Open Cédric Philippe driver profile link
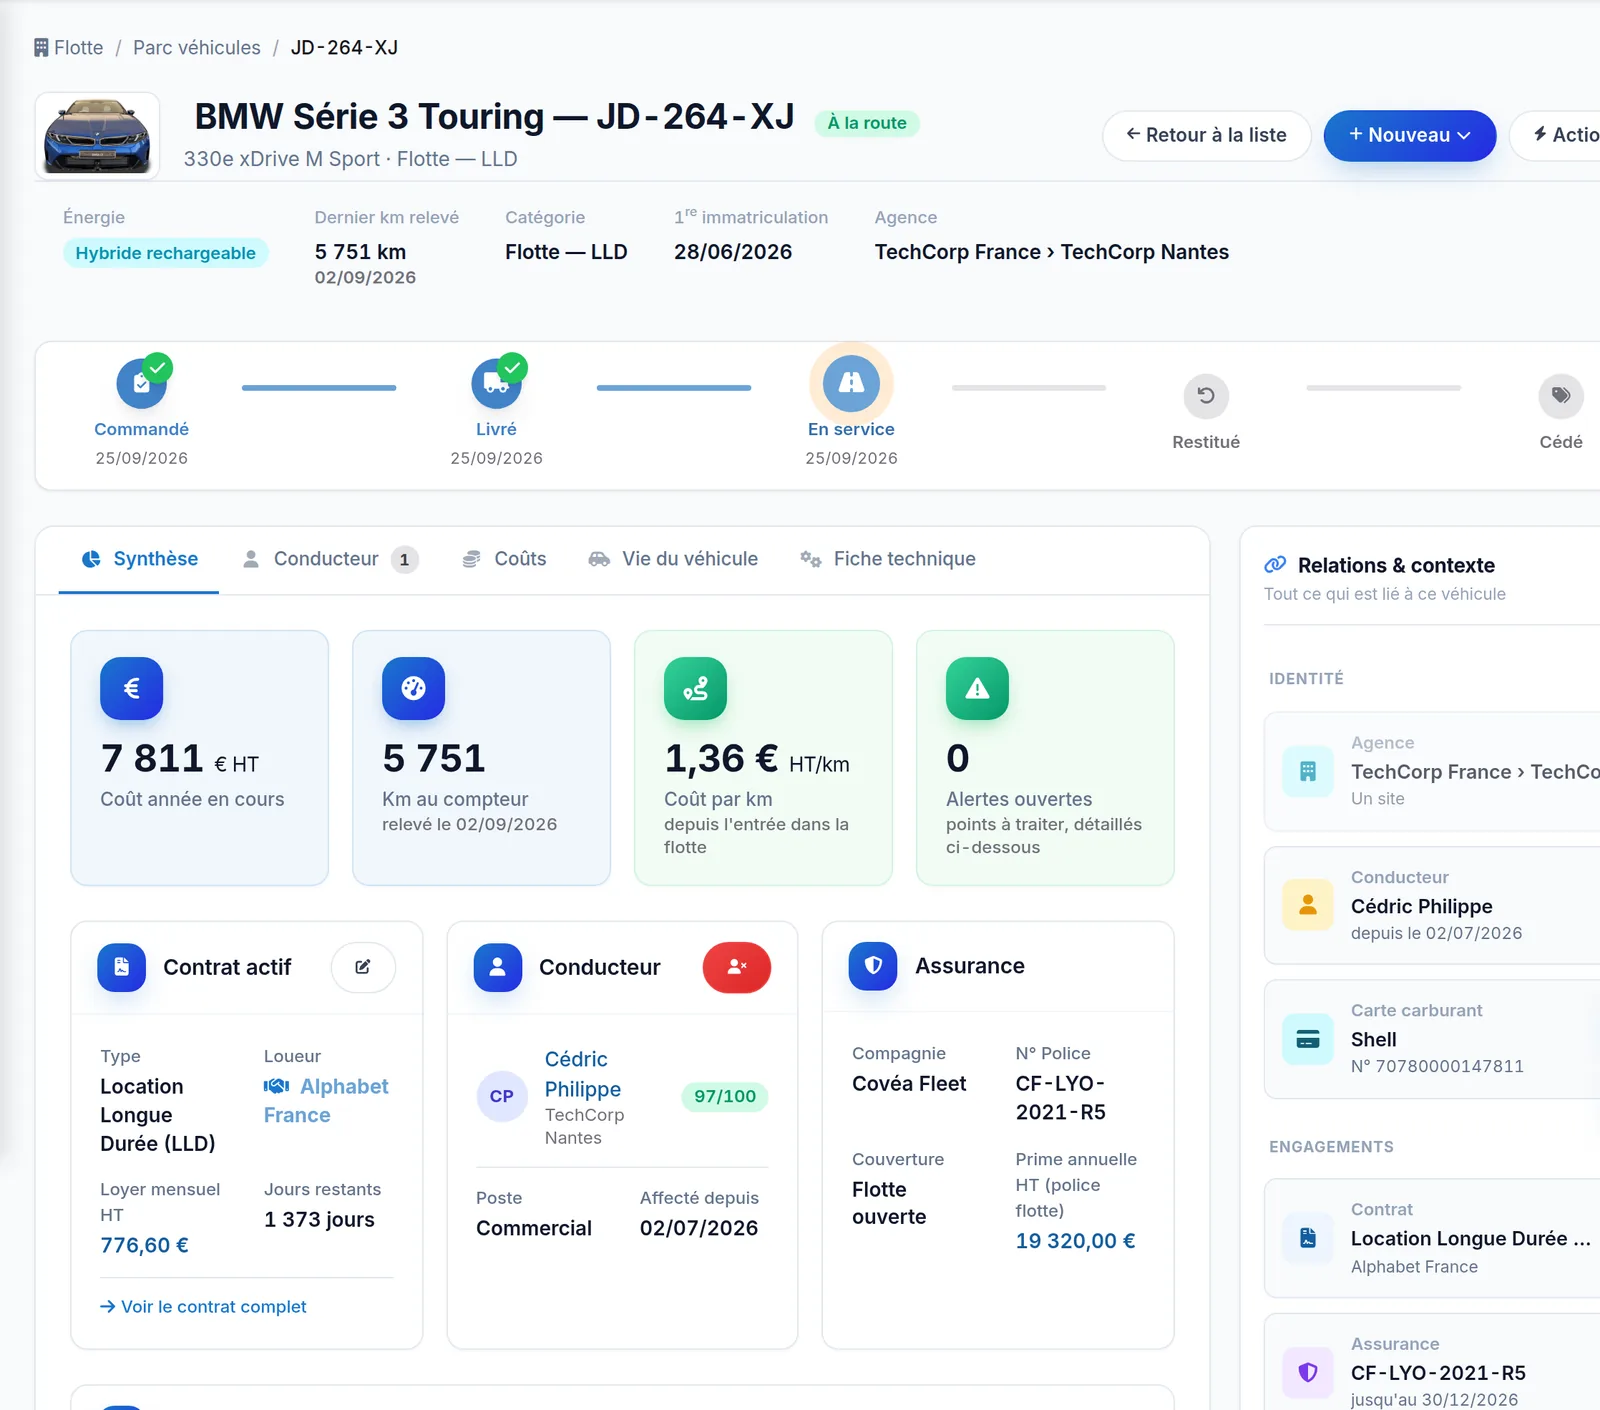This screenshot has height=1410, width=1600. 583,1074
